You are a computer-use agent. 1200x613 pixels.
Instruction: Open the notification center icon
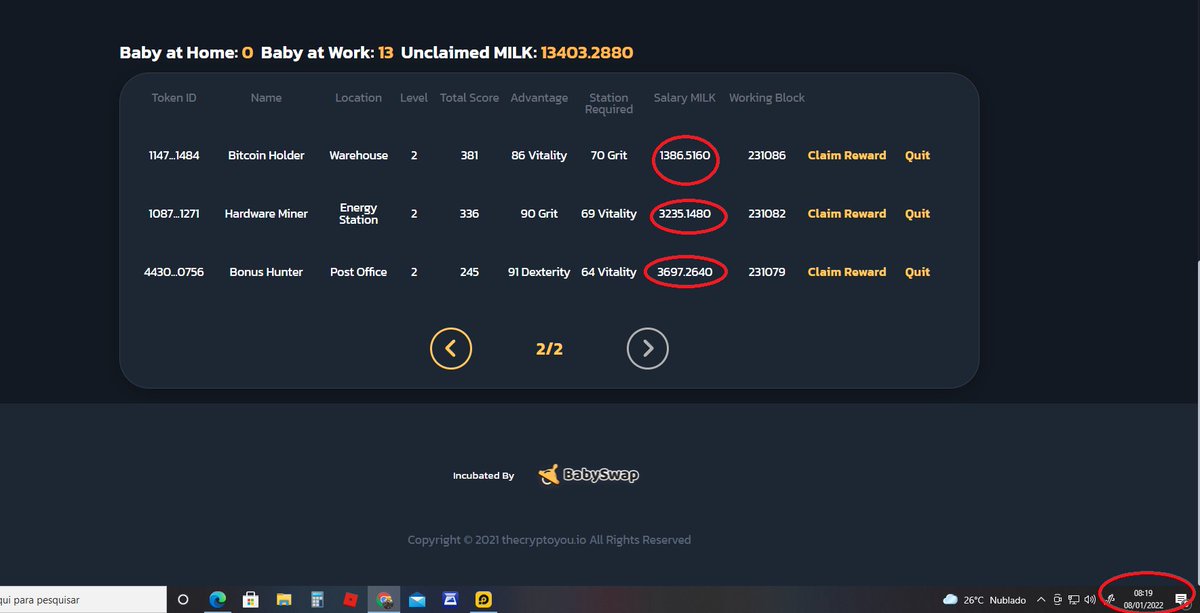tap(1181, 600)
